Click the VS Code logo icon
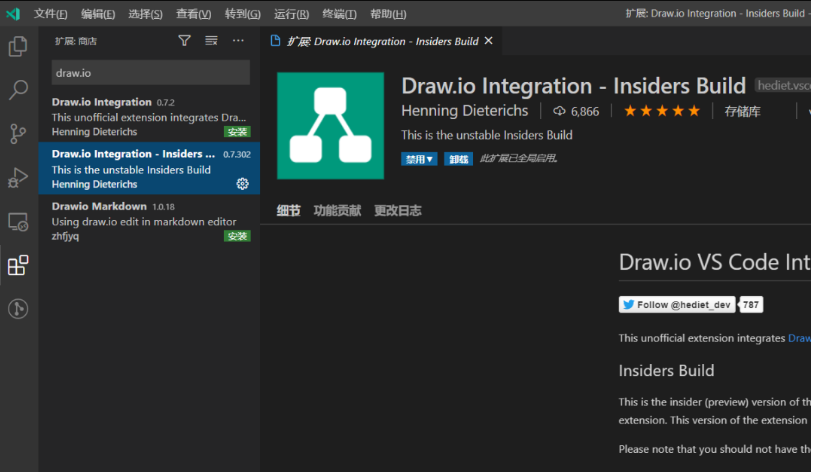 pos(13,14)
